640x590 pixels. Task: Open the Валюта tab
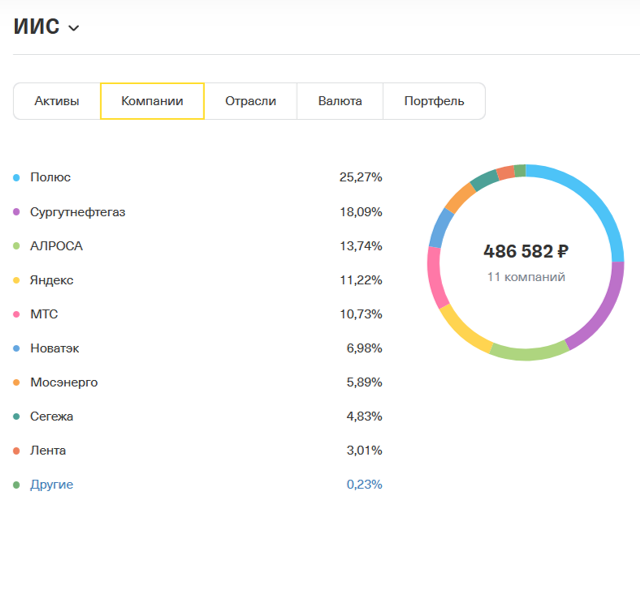pyautogui.click(x=340, y=101)
